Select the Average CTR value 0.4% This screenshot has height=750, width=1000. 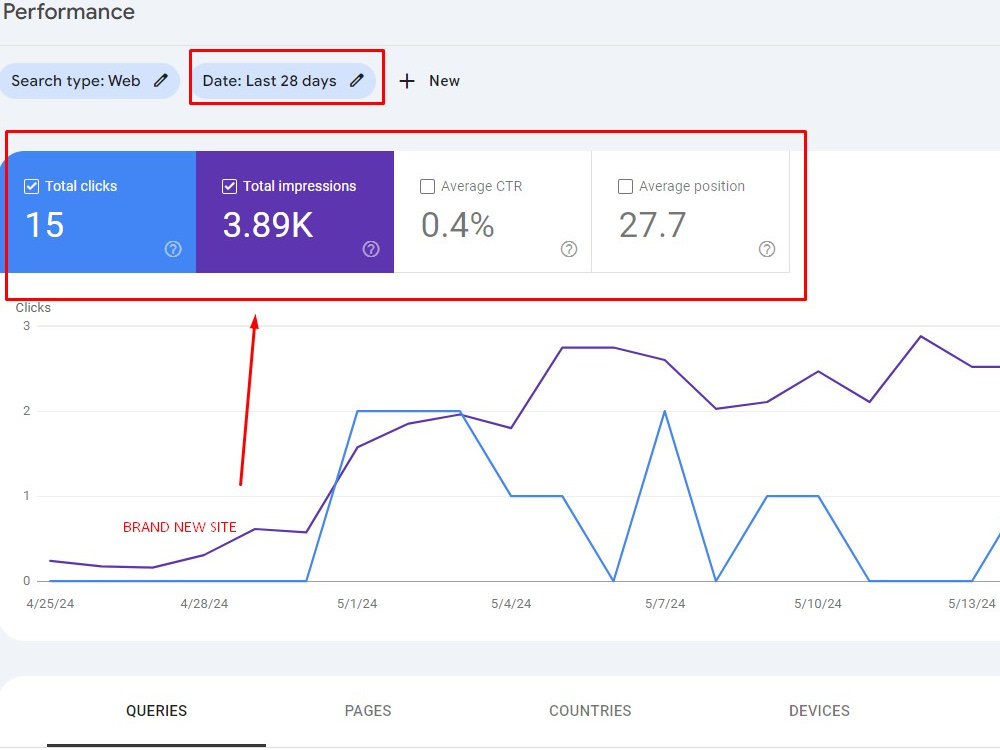pyautogui.click(x=458, y=225)
